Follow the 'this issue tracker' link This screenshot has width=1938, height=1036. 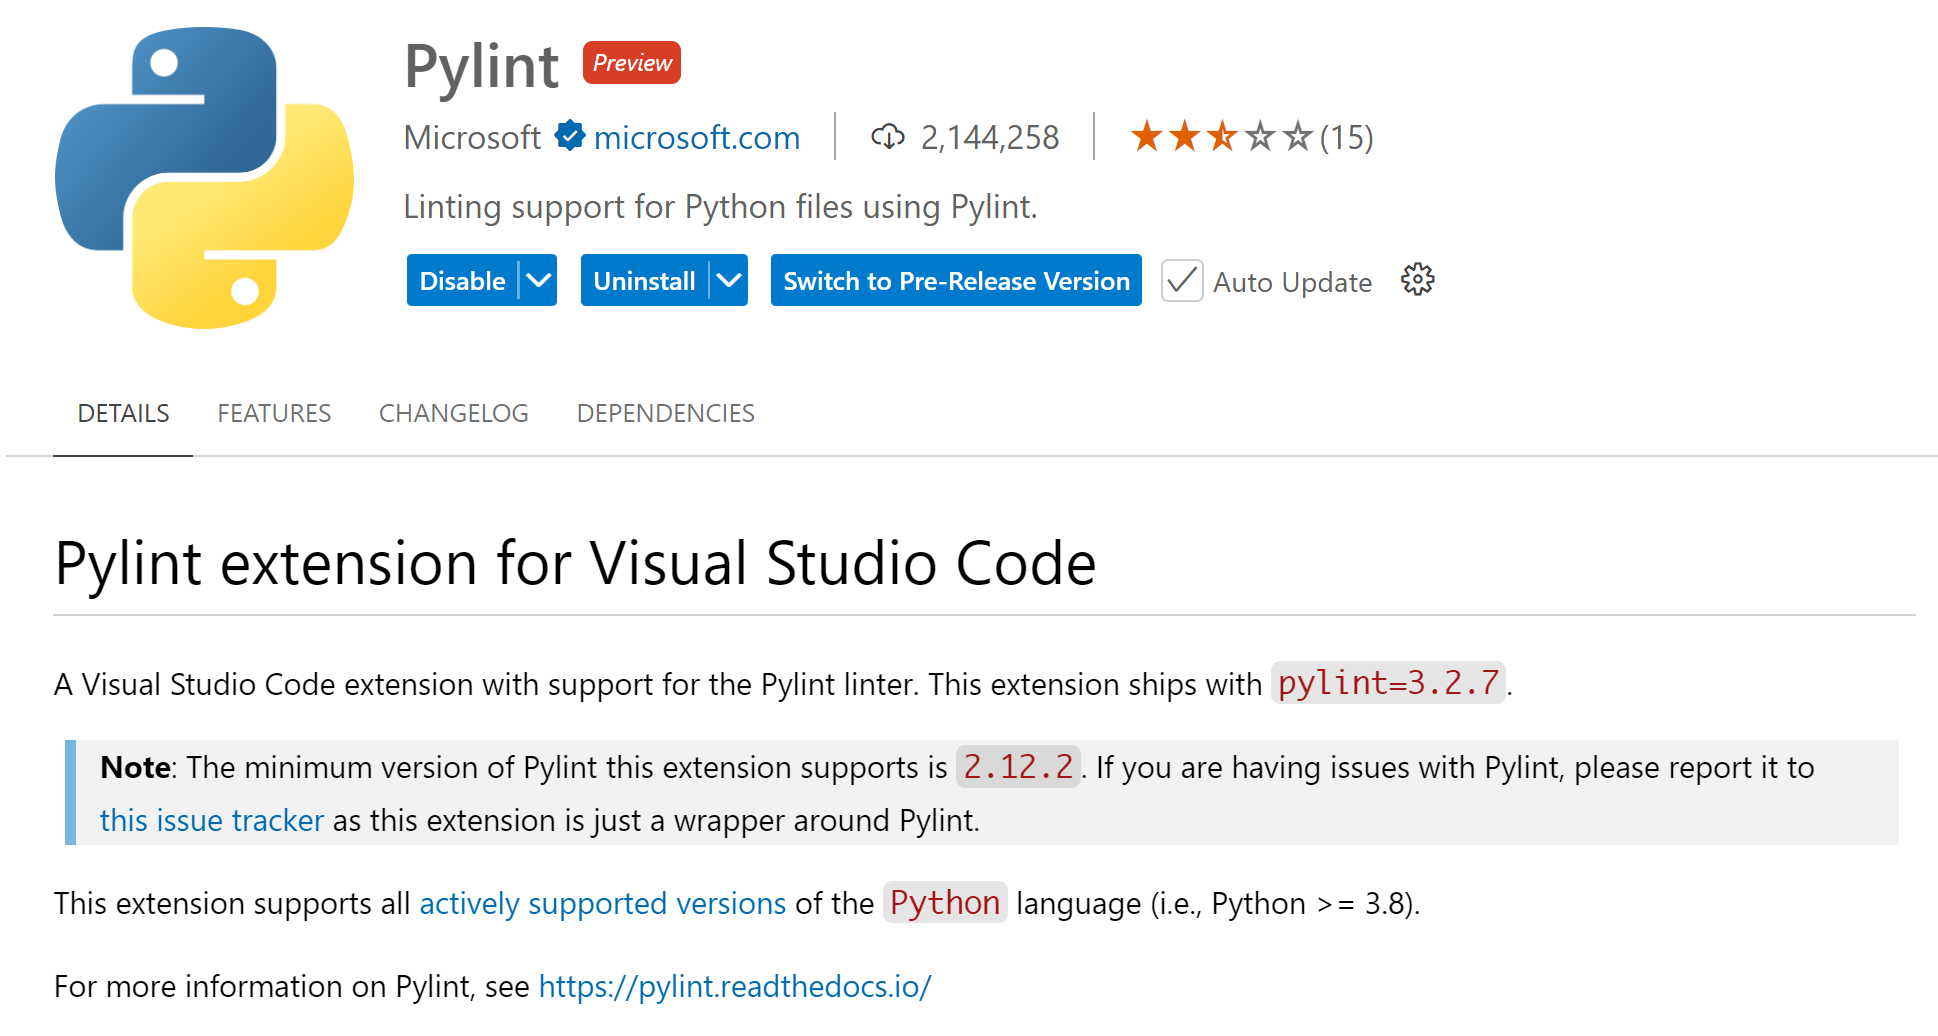pyautogui.click(x=212, y=820)
